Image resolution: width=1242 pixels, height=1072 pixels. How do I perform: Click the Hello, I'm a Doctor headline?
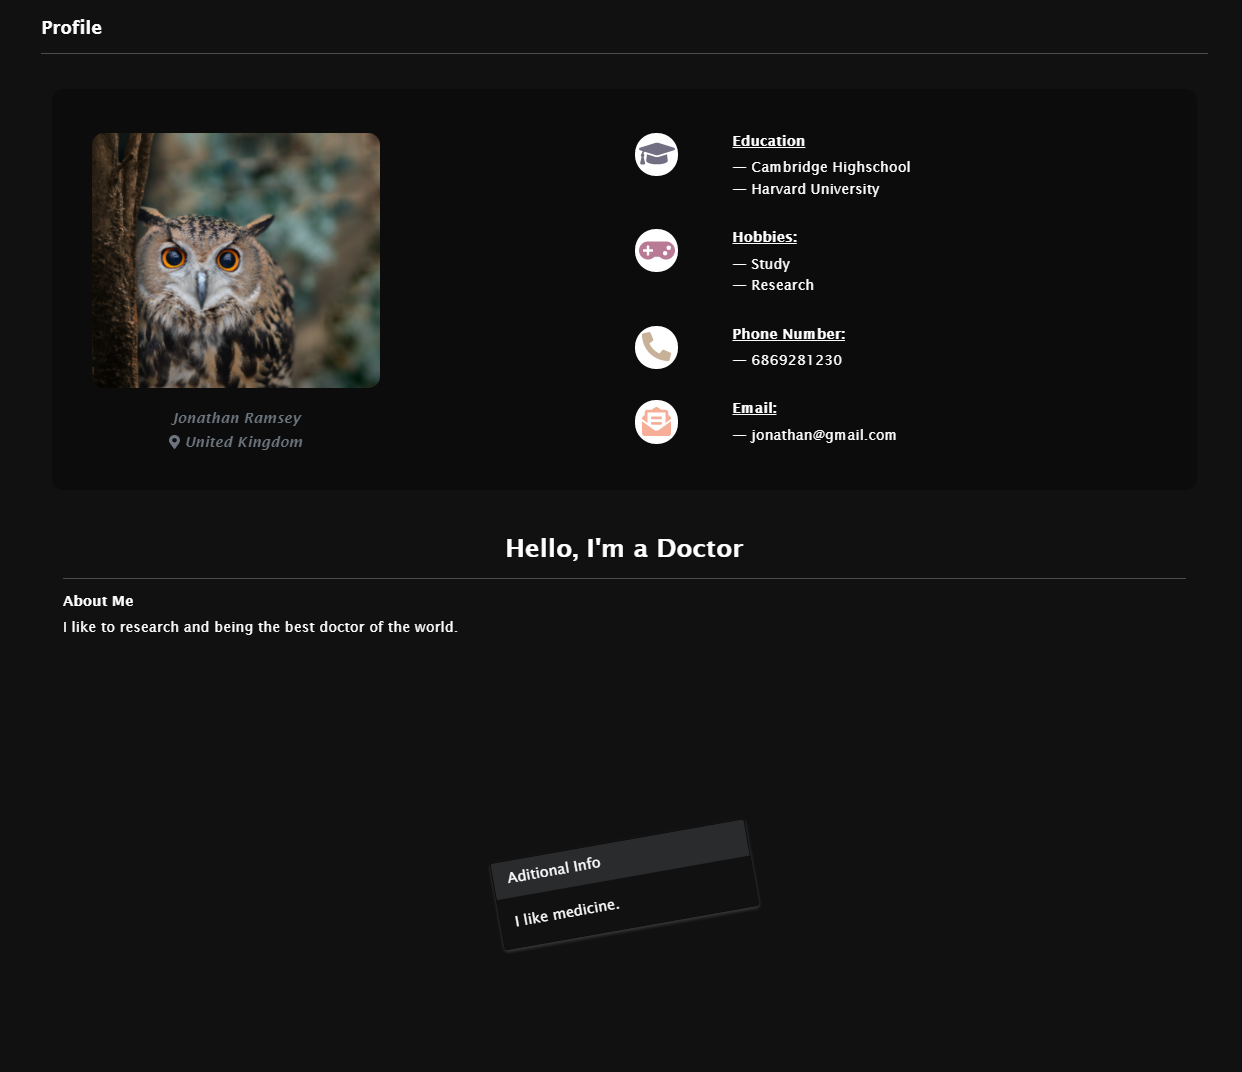624,548
